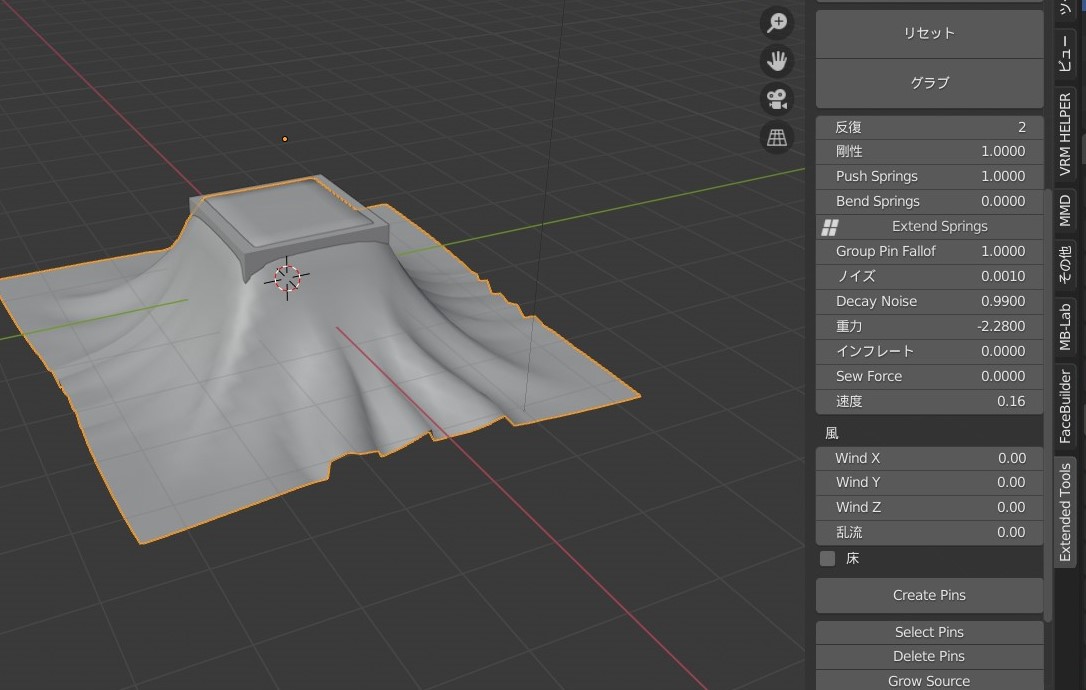Click the リセット button

tap(929, 33)
